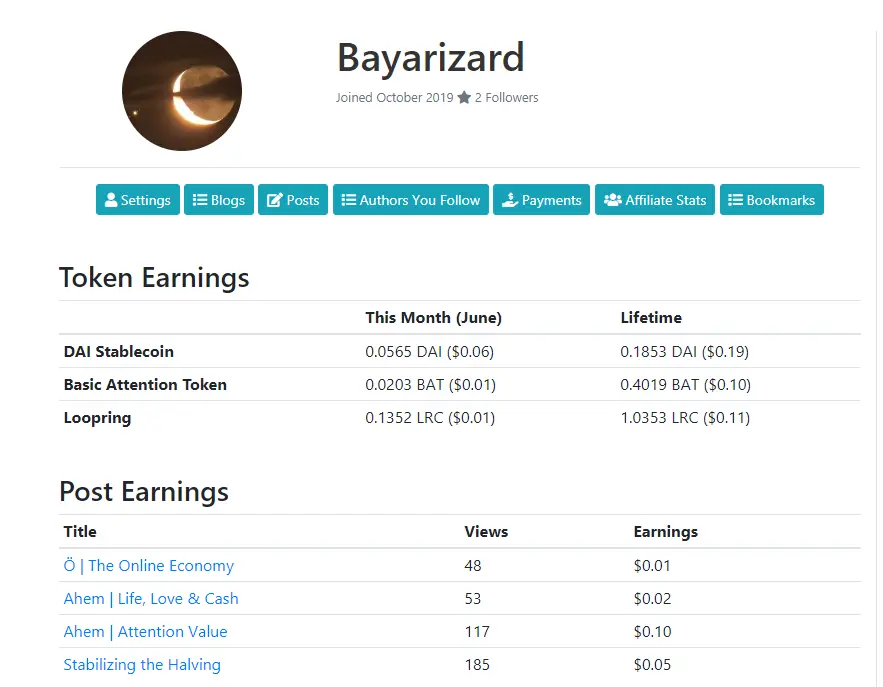
Task: Click the Authors You Follow label
Action: [420, 200]
